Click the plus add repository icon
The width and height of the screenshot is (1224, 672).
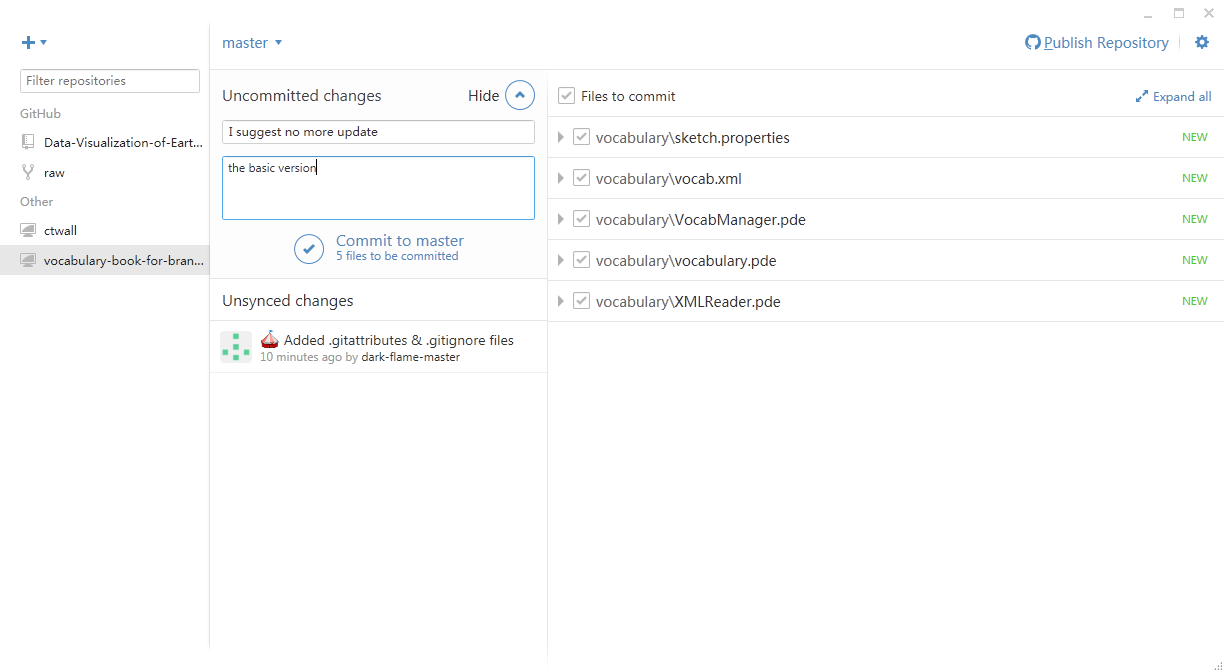click(x=28, y=42)
